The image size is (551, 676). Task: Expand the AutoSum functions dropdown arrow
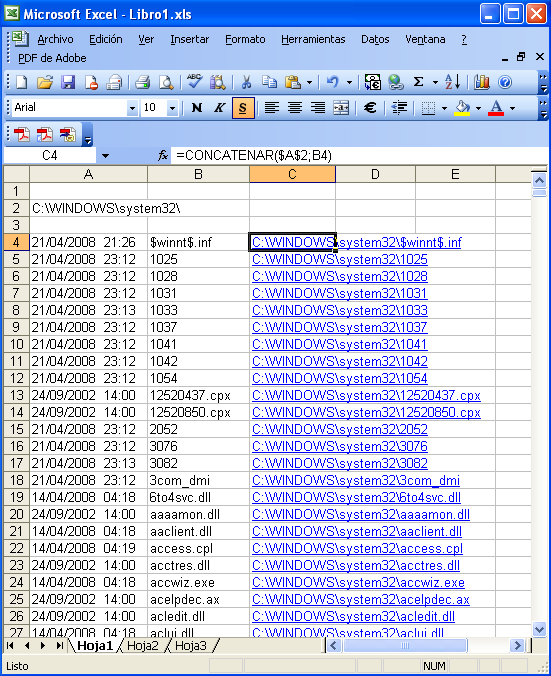pos(435,82)
